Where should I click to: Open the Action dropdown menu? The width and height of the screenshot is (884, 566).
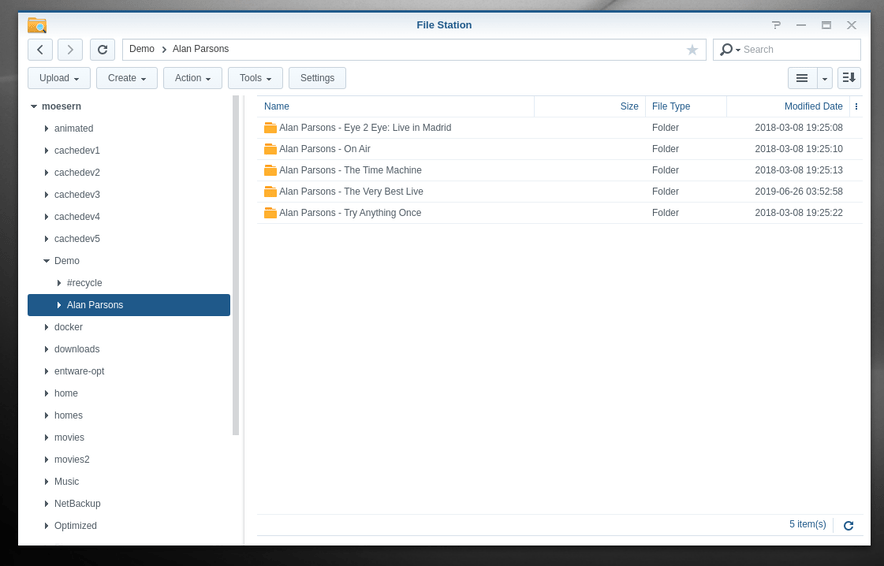pyautogui.click(x=192, y=78)
